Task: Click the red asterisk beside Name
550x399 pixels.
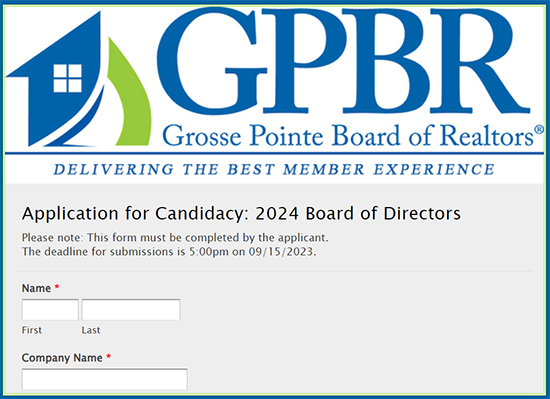Action: pos(57,288)
